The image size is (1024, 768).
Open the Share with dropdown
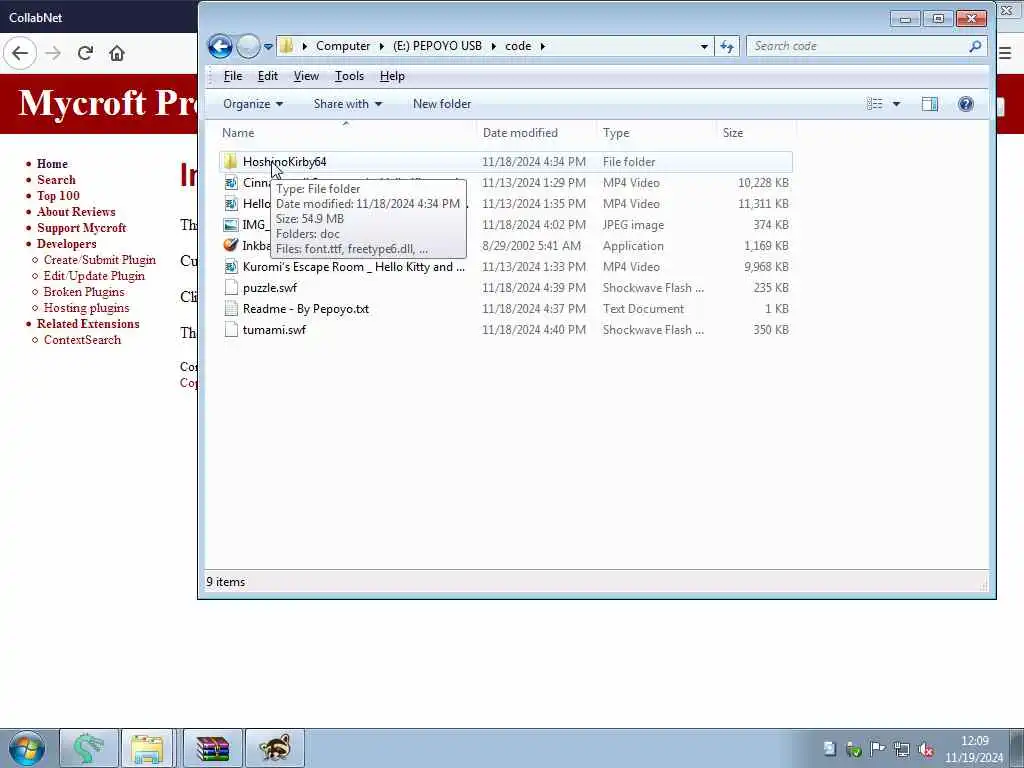click(x=347, y=104)
